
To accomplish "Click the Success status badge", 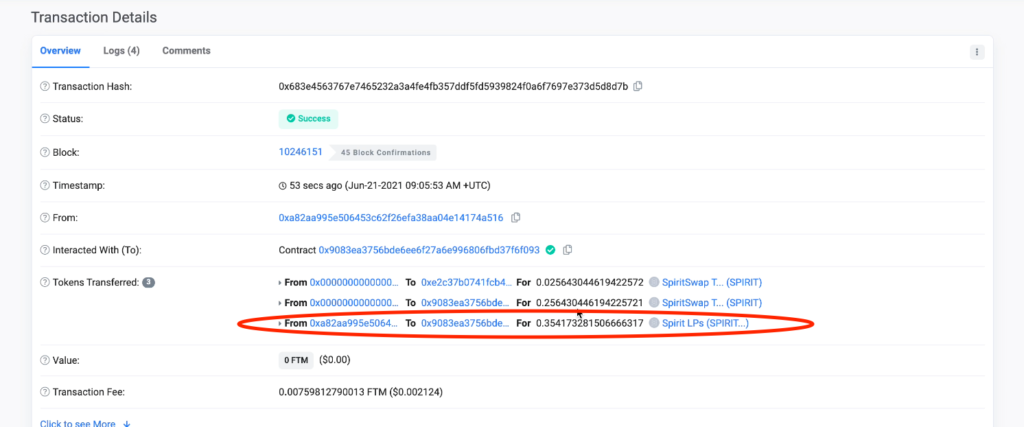I will tap(308, 119).
